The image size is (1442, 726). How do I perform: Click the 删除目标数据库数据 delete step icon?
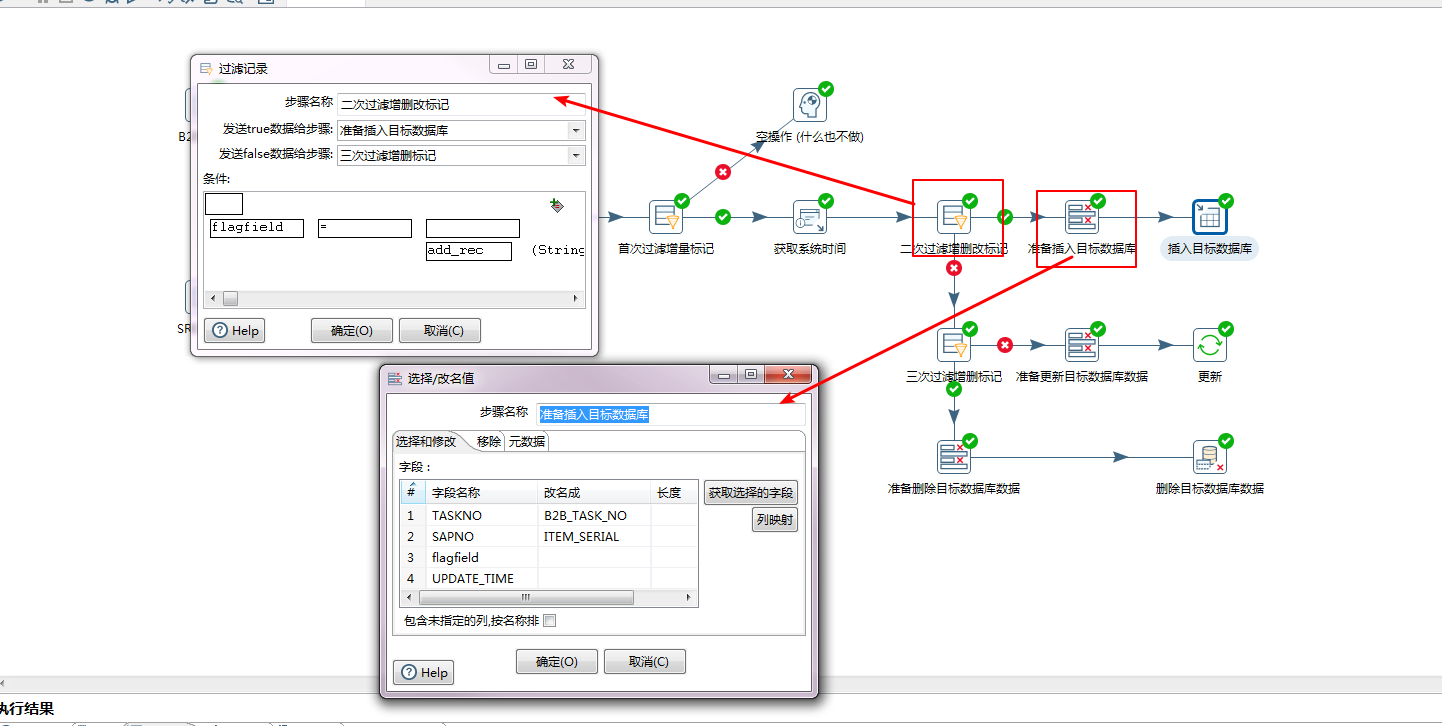click(x=1210, y=457)
